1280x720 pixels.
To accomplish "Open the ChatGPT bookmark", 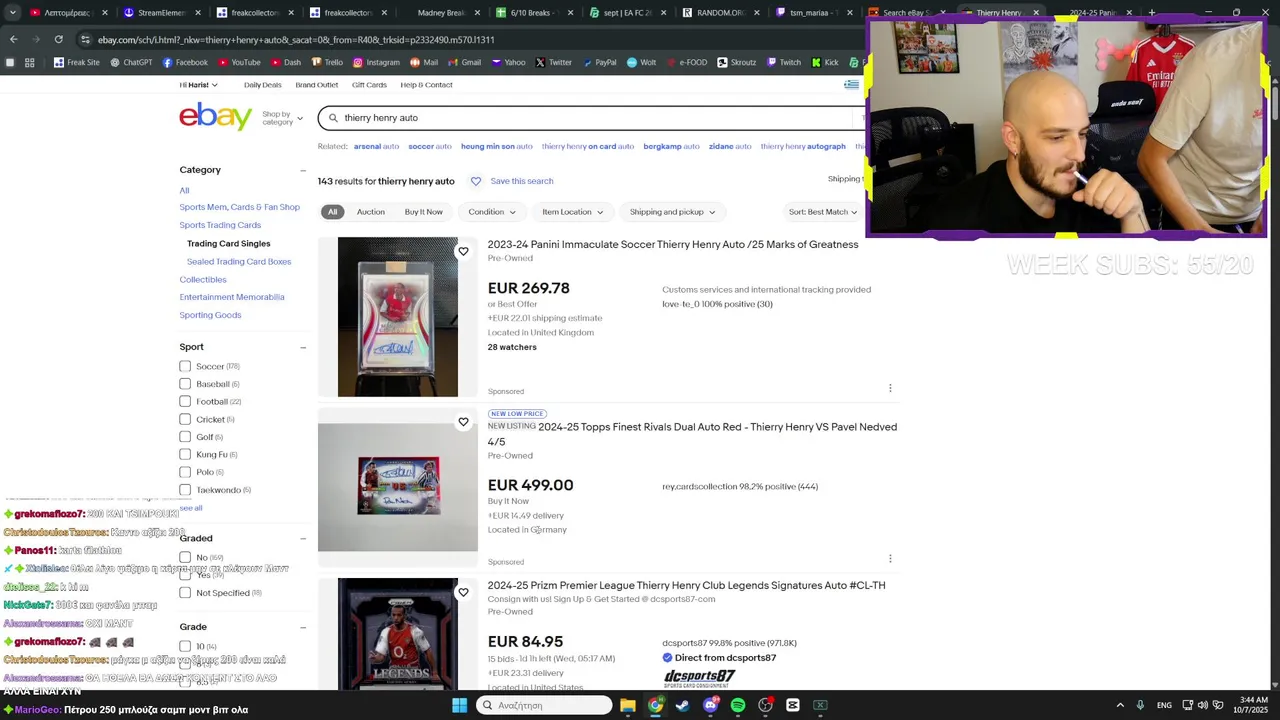I will [131, 62].
